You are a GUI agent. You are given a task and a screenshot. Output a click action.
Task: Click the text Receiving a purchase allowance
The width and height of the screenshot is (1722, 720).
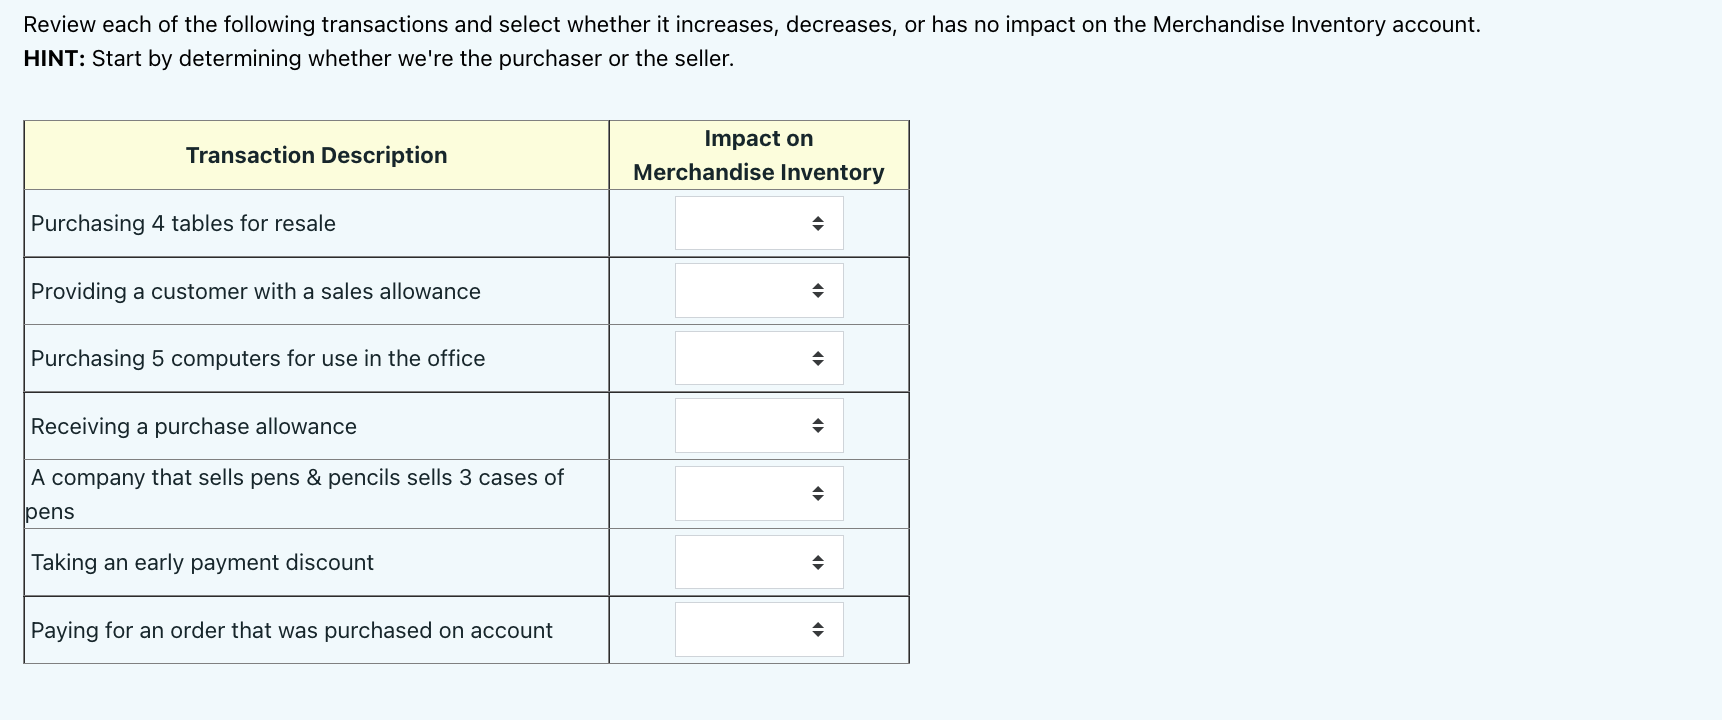(193, 426)
